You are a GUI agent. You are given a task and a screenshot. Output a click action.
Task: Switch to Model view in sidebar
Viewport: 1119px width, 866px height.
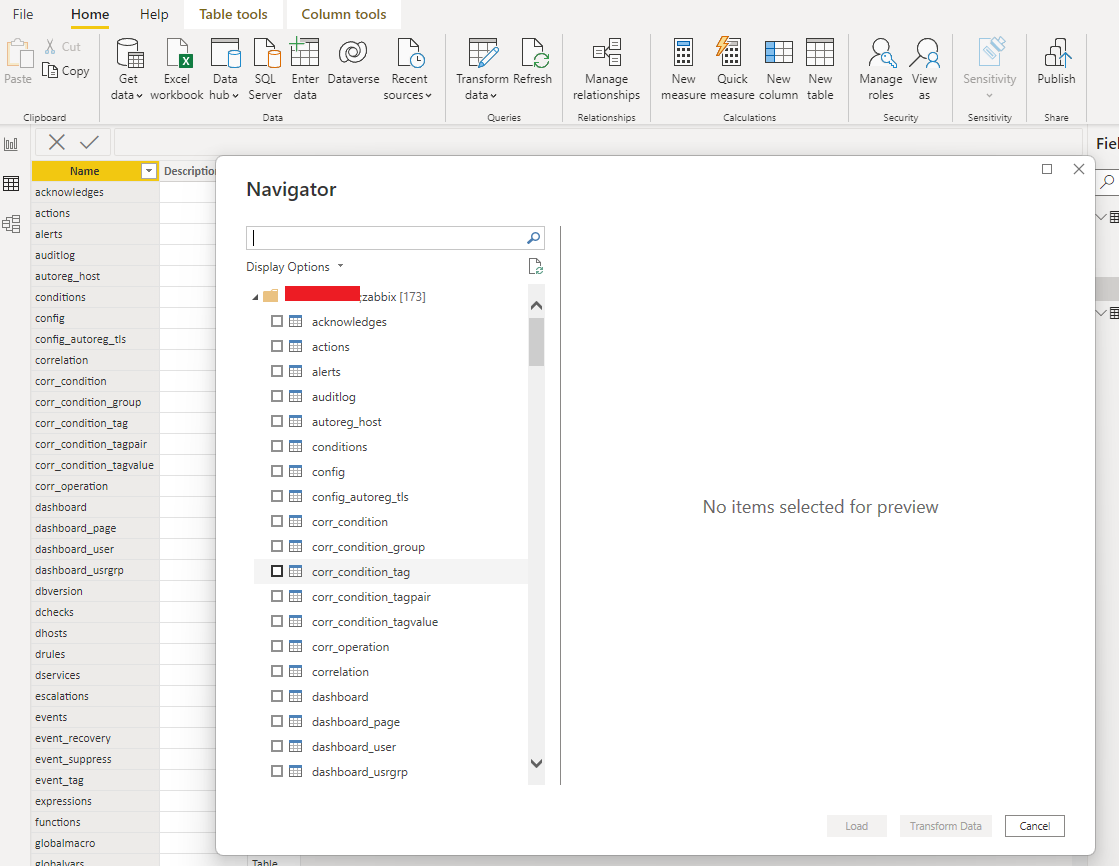point(12,224)
